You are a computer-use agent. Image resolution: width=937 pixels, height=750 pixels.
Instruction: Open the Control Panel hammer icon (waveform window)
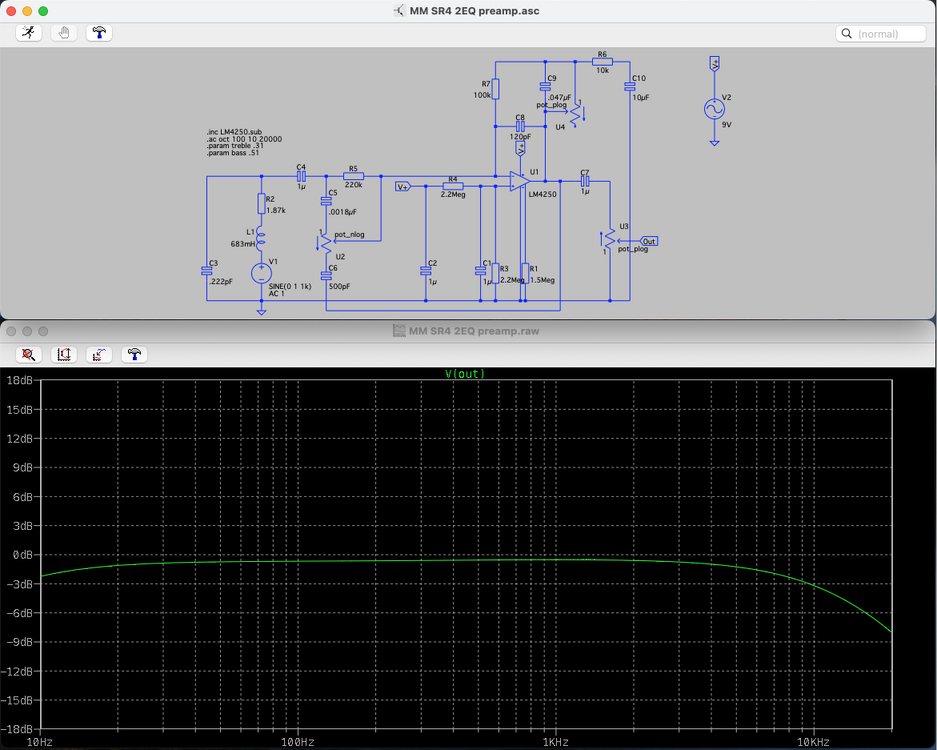[133, 354]
